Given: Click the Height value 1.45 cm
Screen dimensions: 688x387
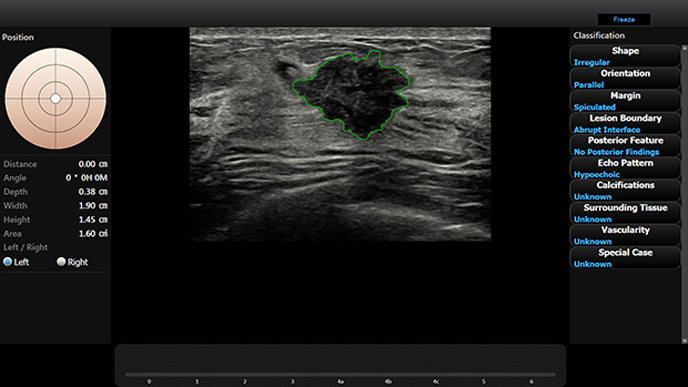Looking at the screenshot, I should 93,219.
